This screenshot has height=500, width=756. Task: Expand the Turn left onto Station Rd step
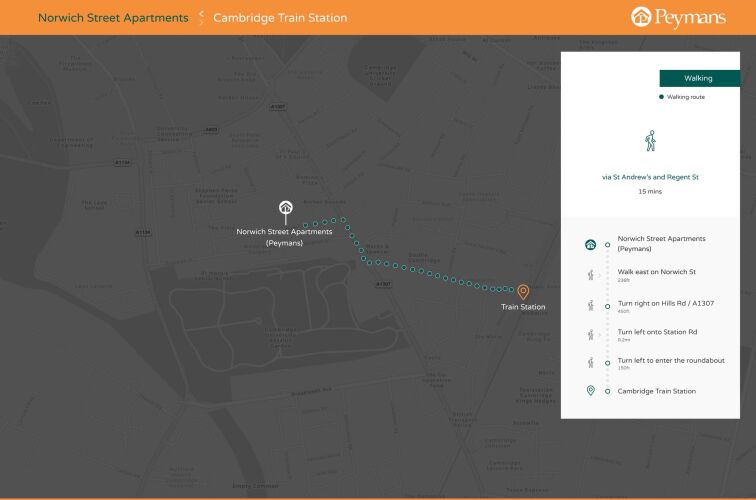(x=657, y=332)
